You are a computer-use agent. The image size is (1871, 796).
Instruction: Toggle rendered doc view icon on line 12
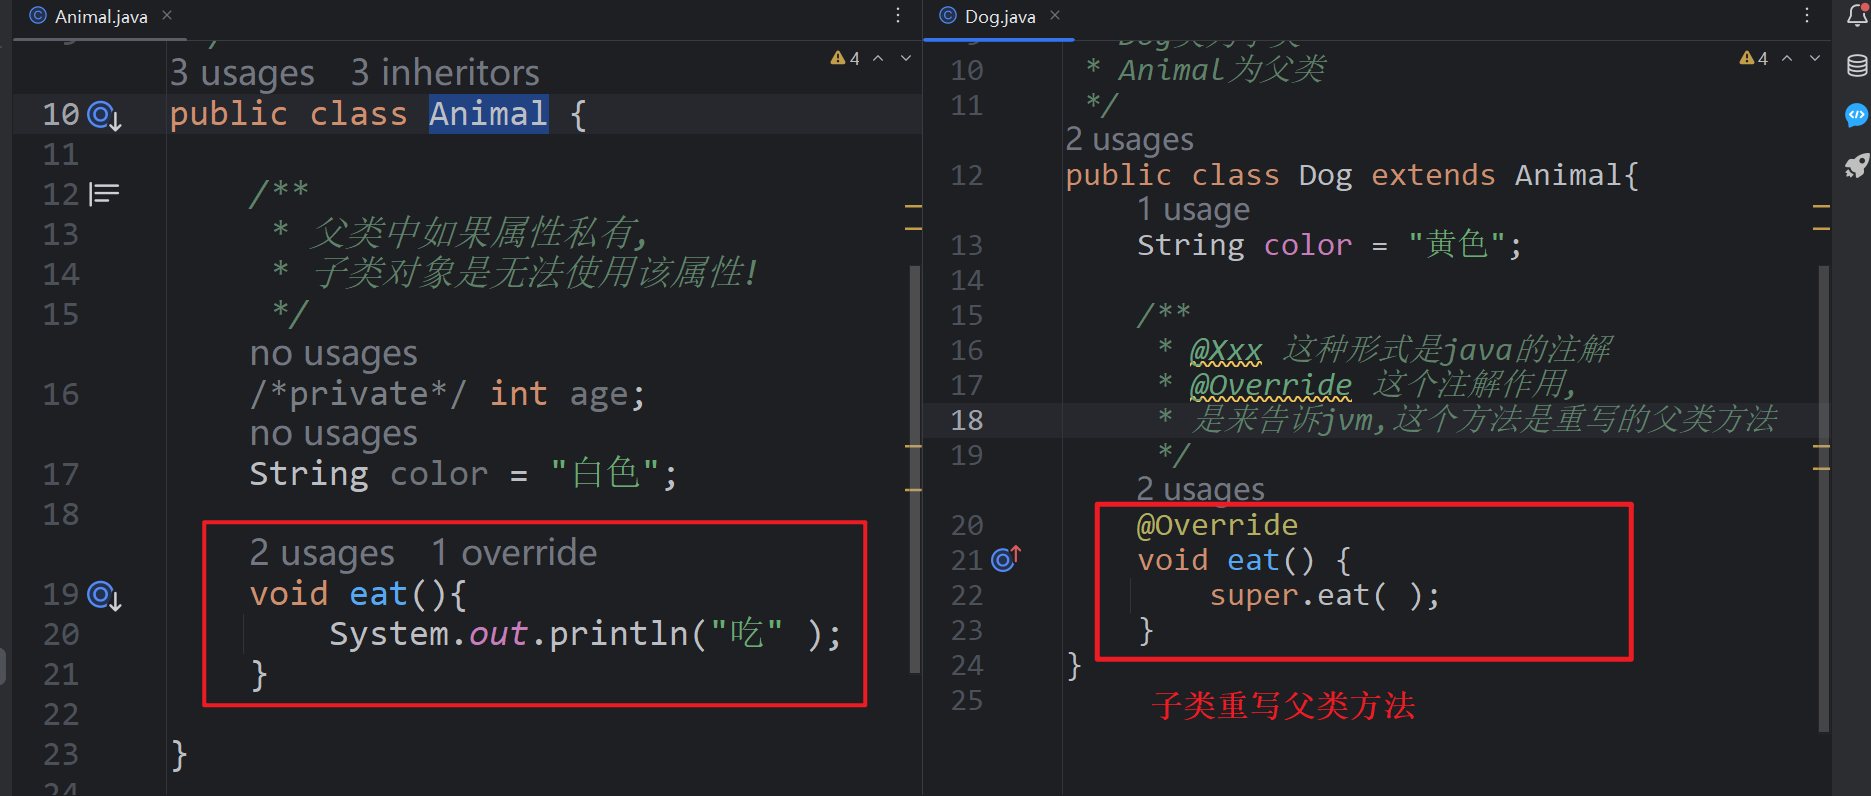click(x=104, y=193)
